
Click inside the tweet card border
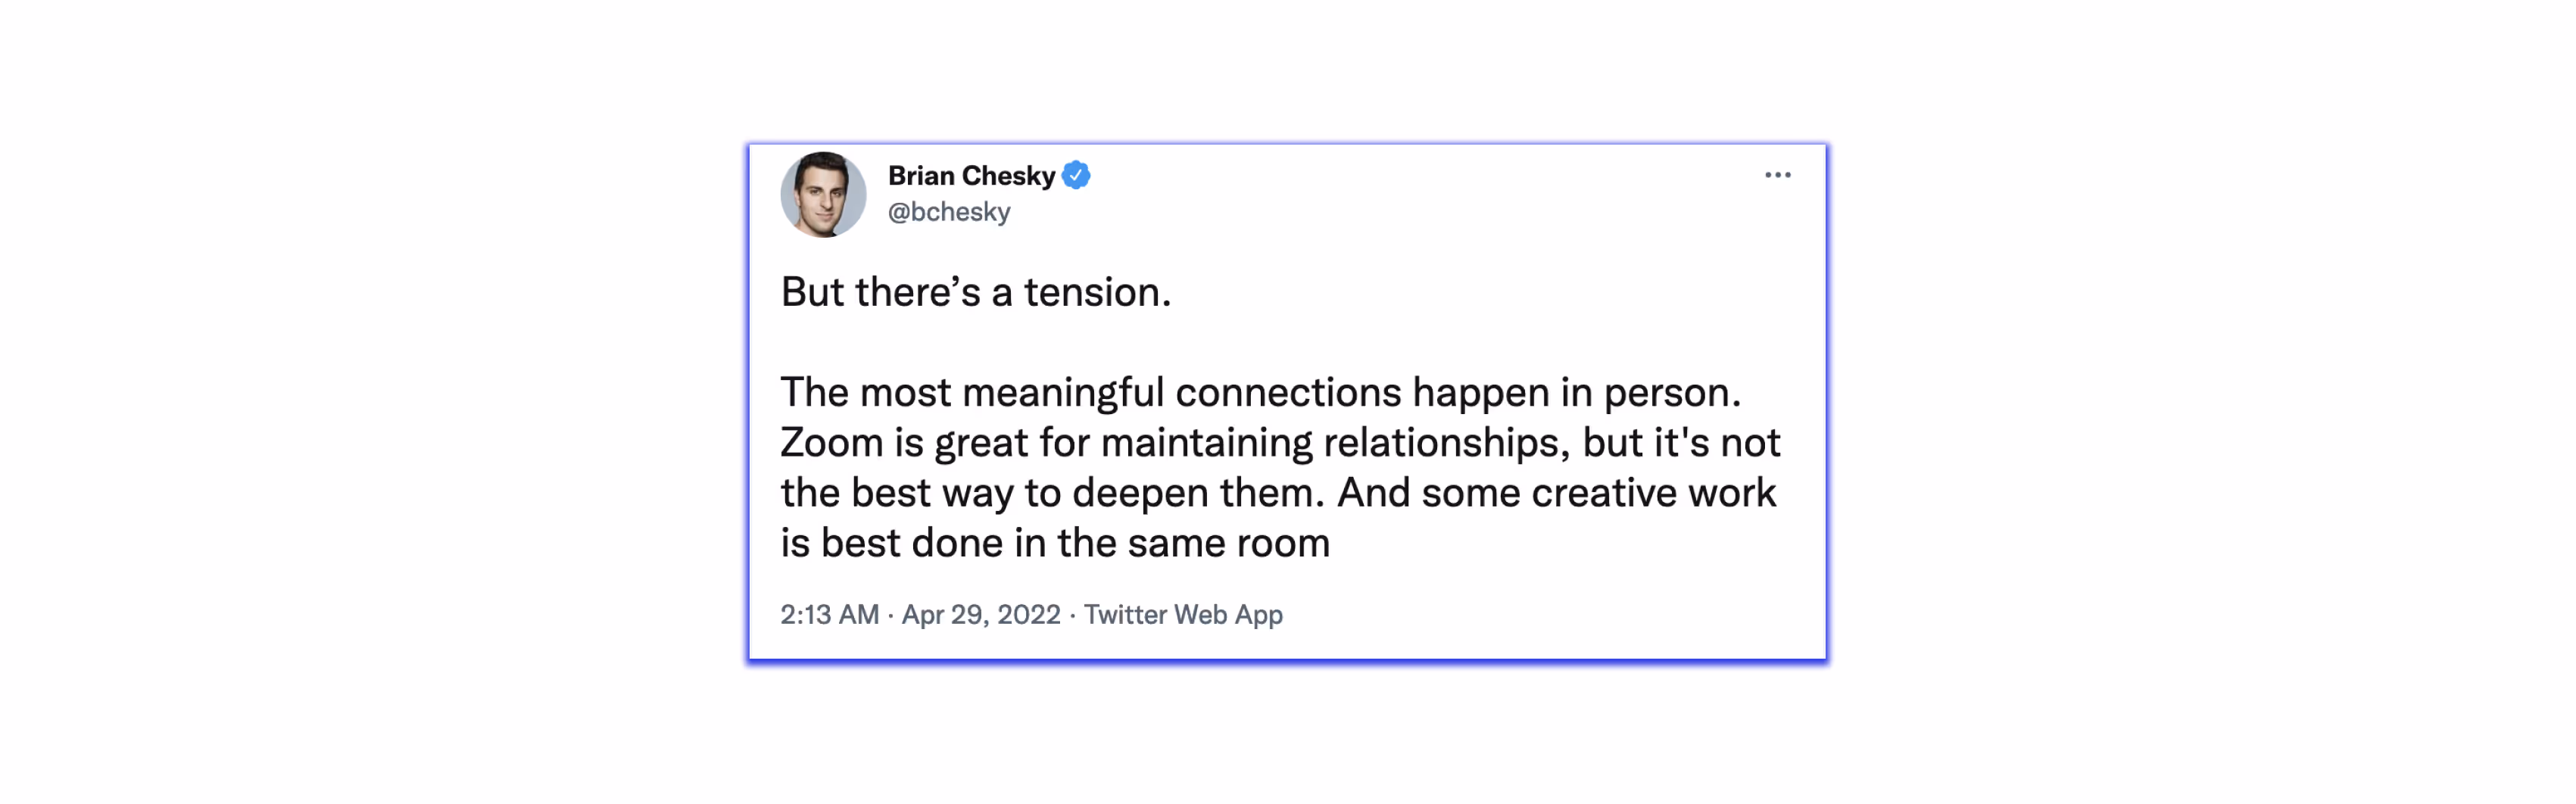click(x=1280, y=400)
